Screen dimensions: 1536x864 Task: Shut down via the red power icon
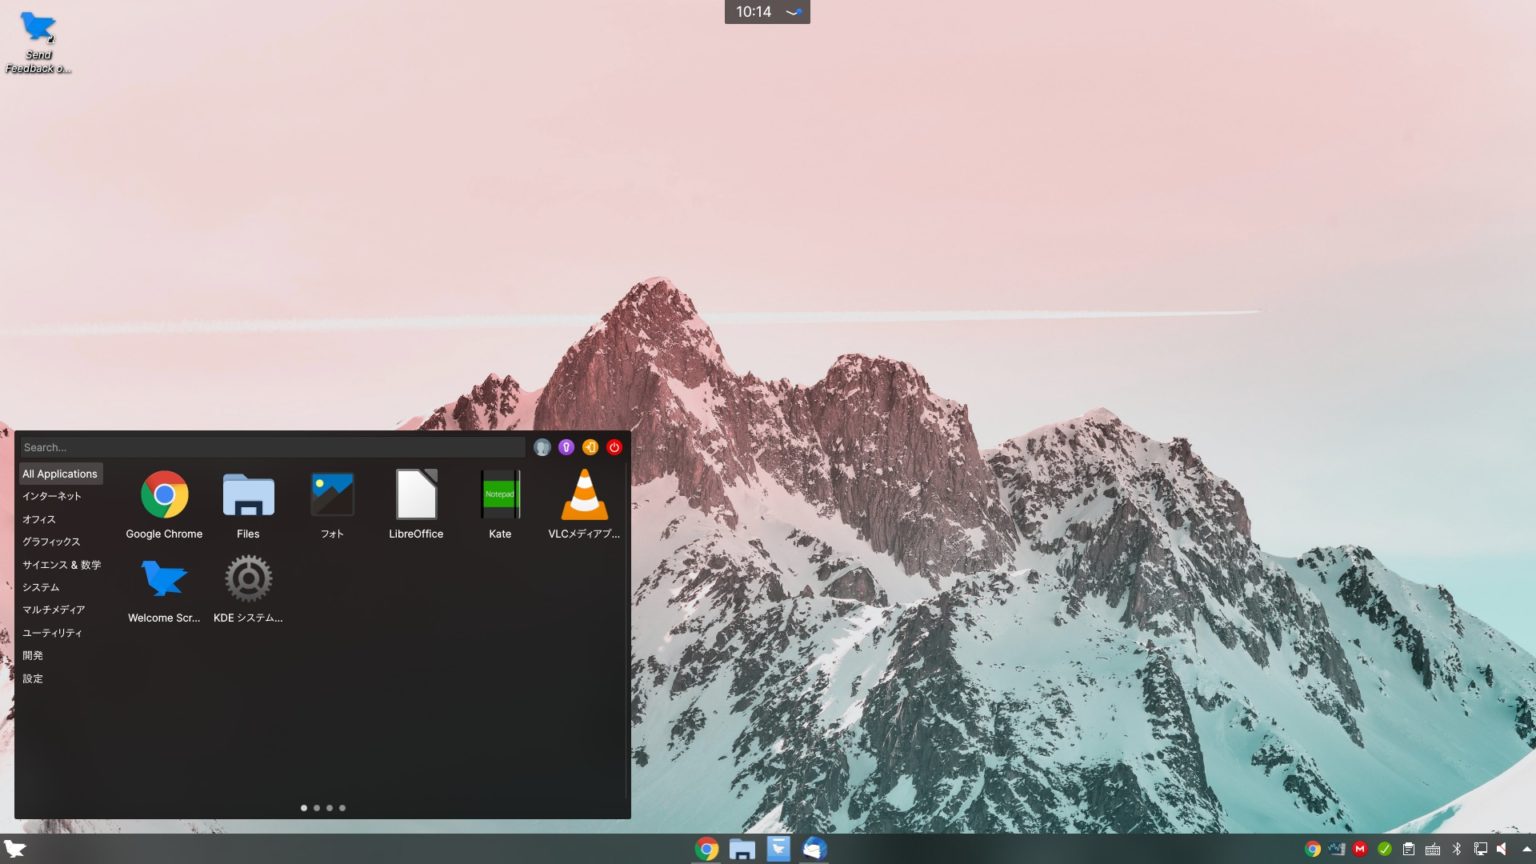point(614,447)
